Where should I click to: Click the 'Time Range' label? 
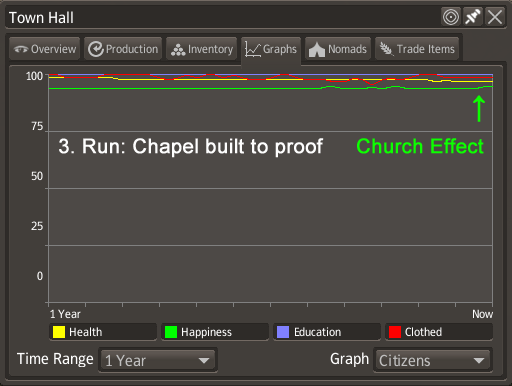pyautogui.click(x=55, y=359)
